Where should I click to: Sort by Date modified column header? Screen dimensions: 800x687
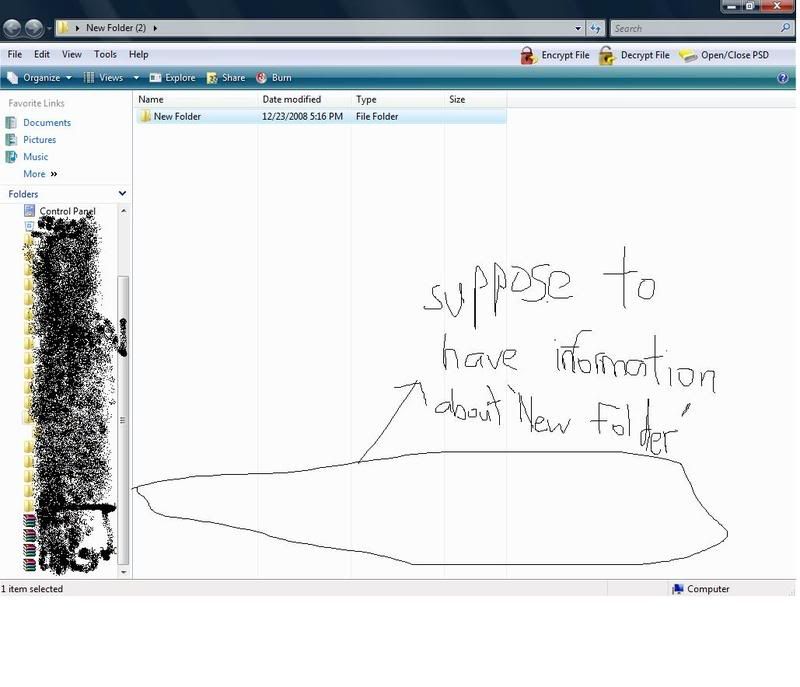(292, 100)
